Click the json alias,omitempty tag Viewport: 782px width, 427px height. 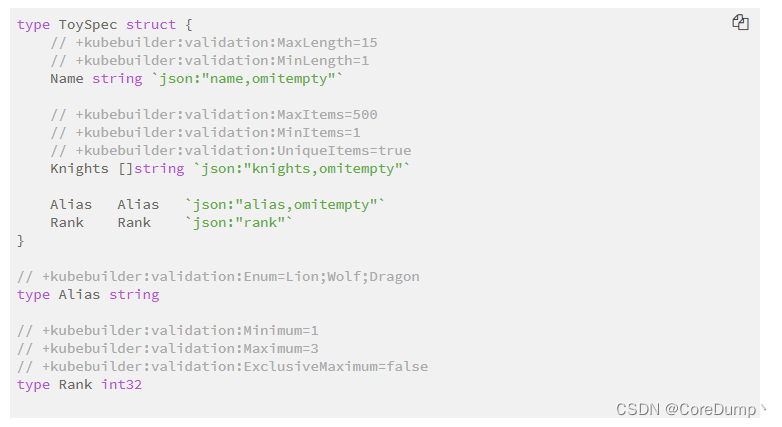click(x=285, y=205)
